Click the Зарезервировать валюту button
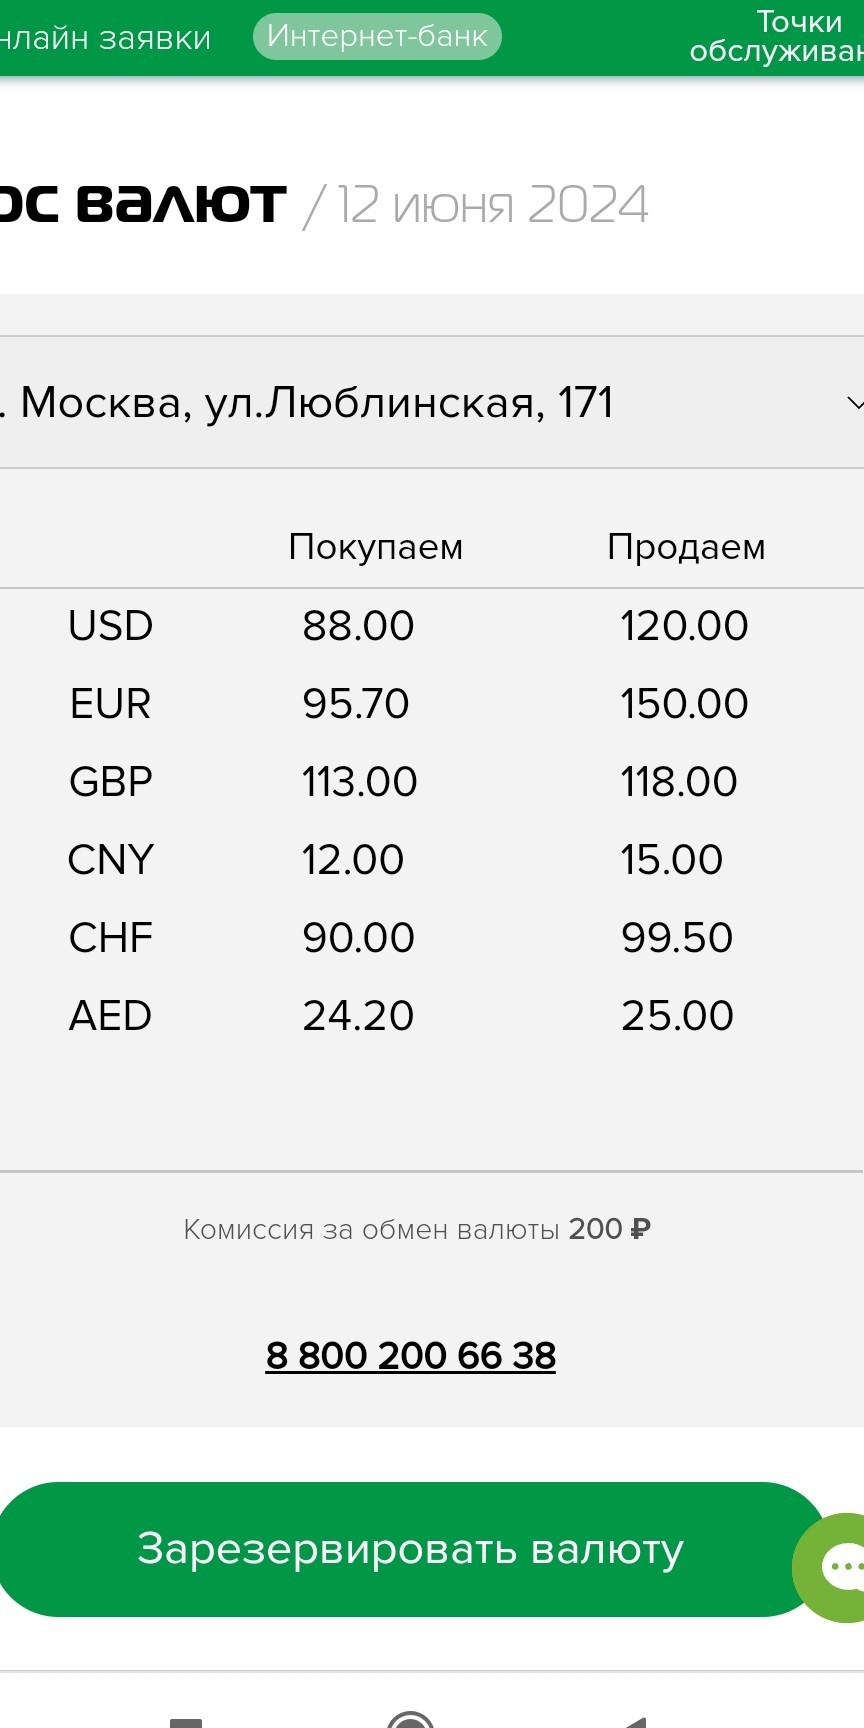Viewport: 864px width, 1728px height. click(x=411, y=1549)
